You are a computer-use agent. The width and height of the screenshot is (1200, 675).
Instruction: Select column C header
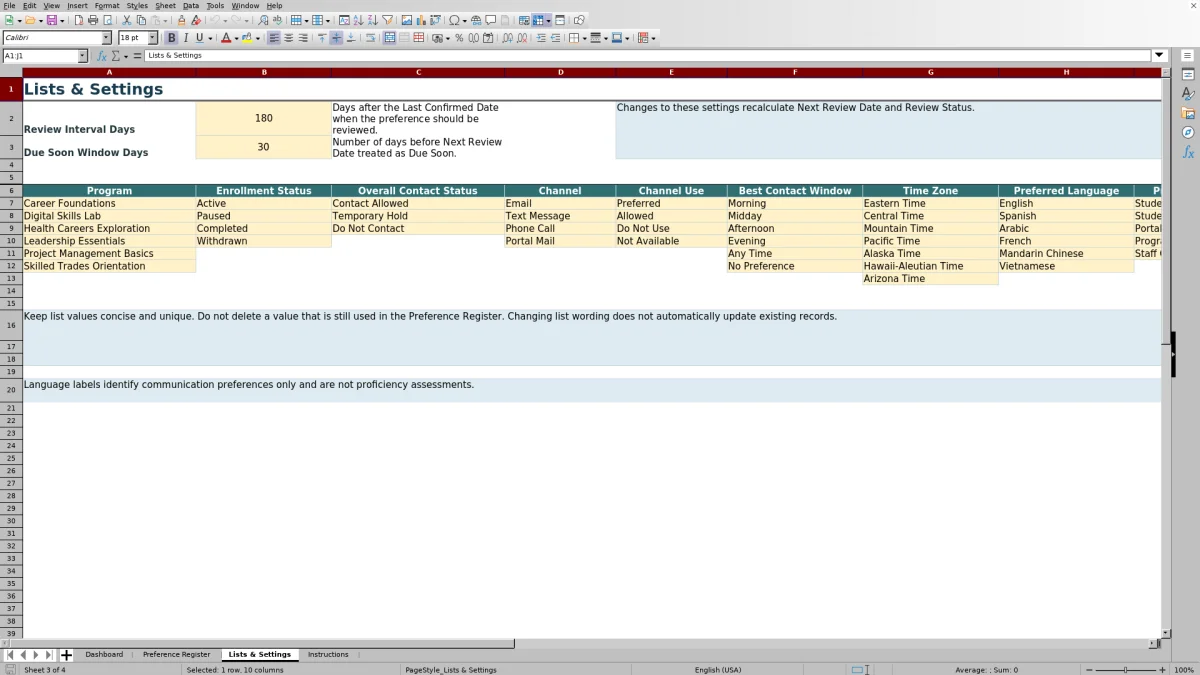tap(418, 72)
